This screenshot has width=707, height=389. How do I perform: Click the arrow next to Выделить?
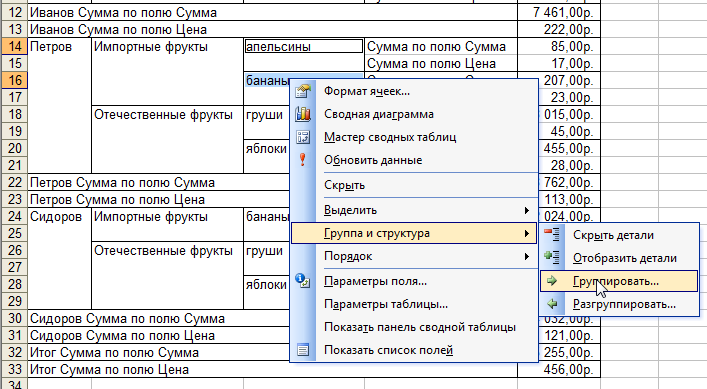point(526,211)
